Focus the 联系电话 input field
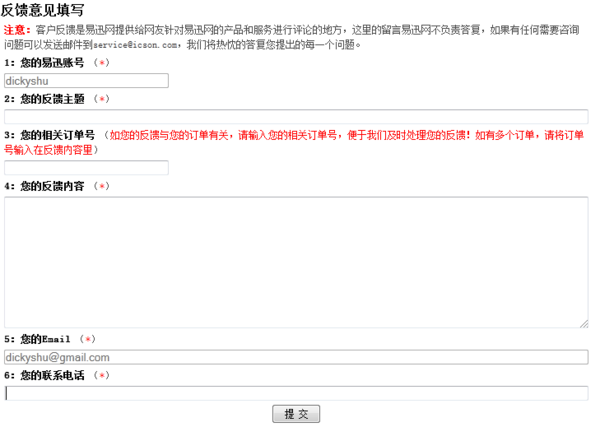Image resolution: width=600 pixels, height=427 pixels. pos(296,393)
